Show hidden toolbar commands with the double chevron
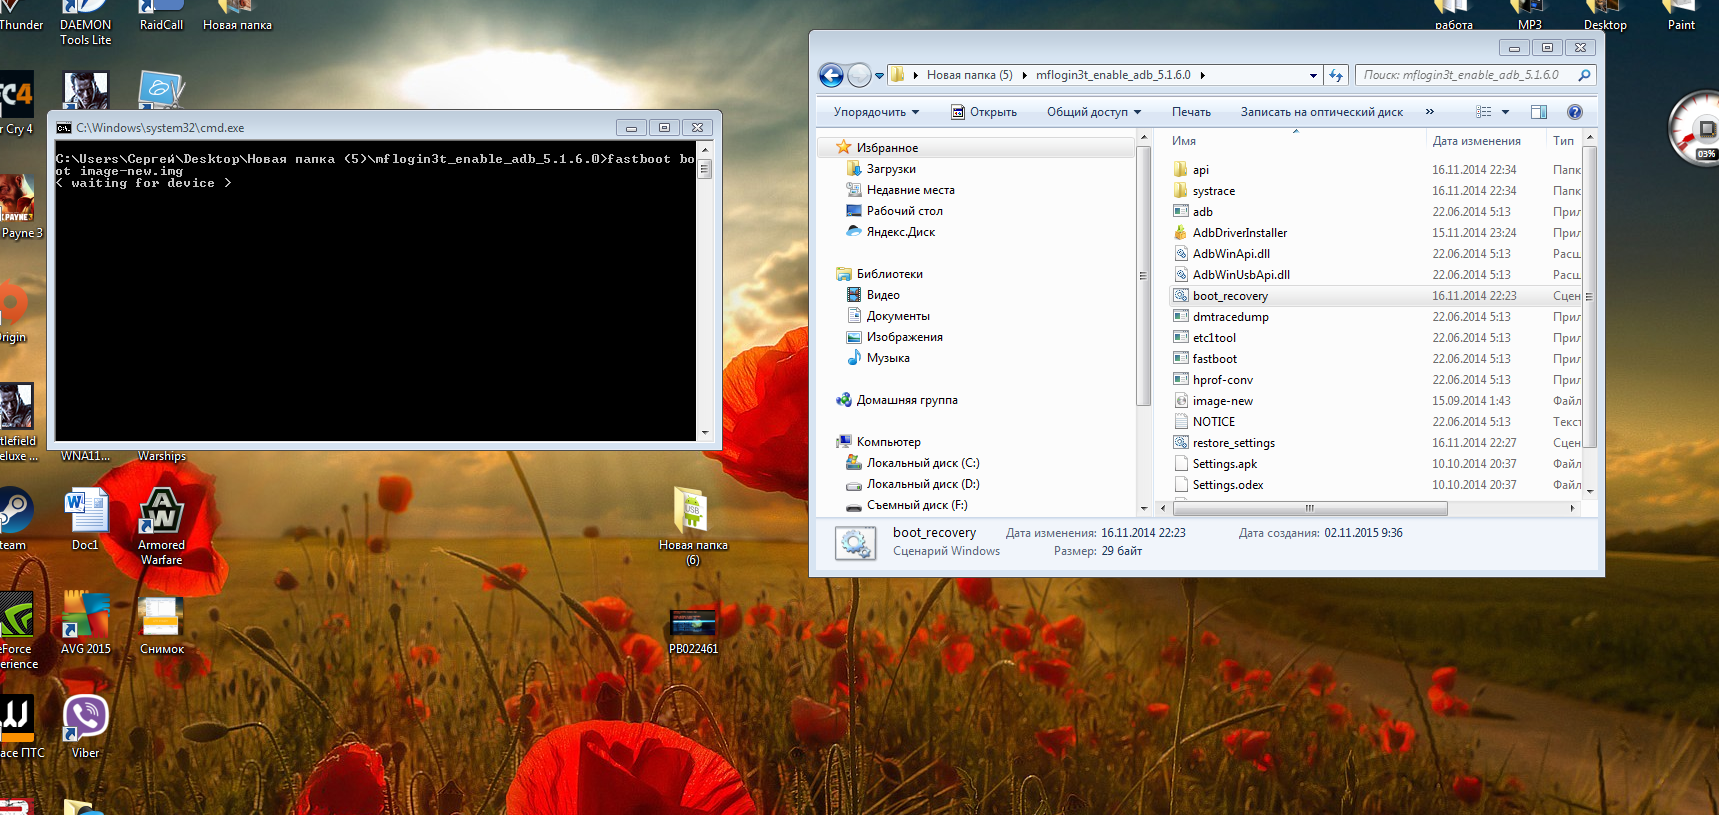The width and height of the screenshot is (1719, 815). (x=1429, y=112)
